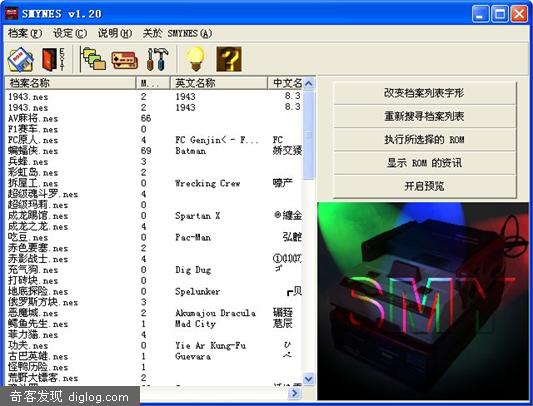The height and width of the screenshot is (406, 533).
Task: Select 俄罗斯方块.nes in file list
Action: [43, 302]
